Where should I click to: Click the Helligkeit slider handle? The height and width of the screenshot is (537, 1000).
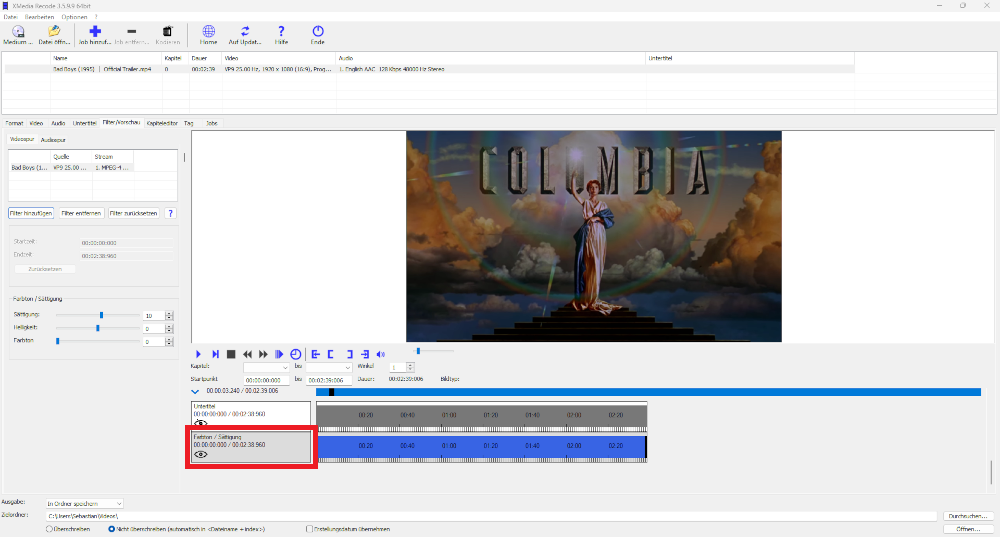point(98,328)
